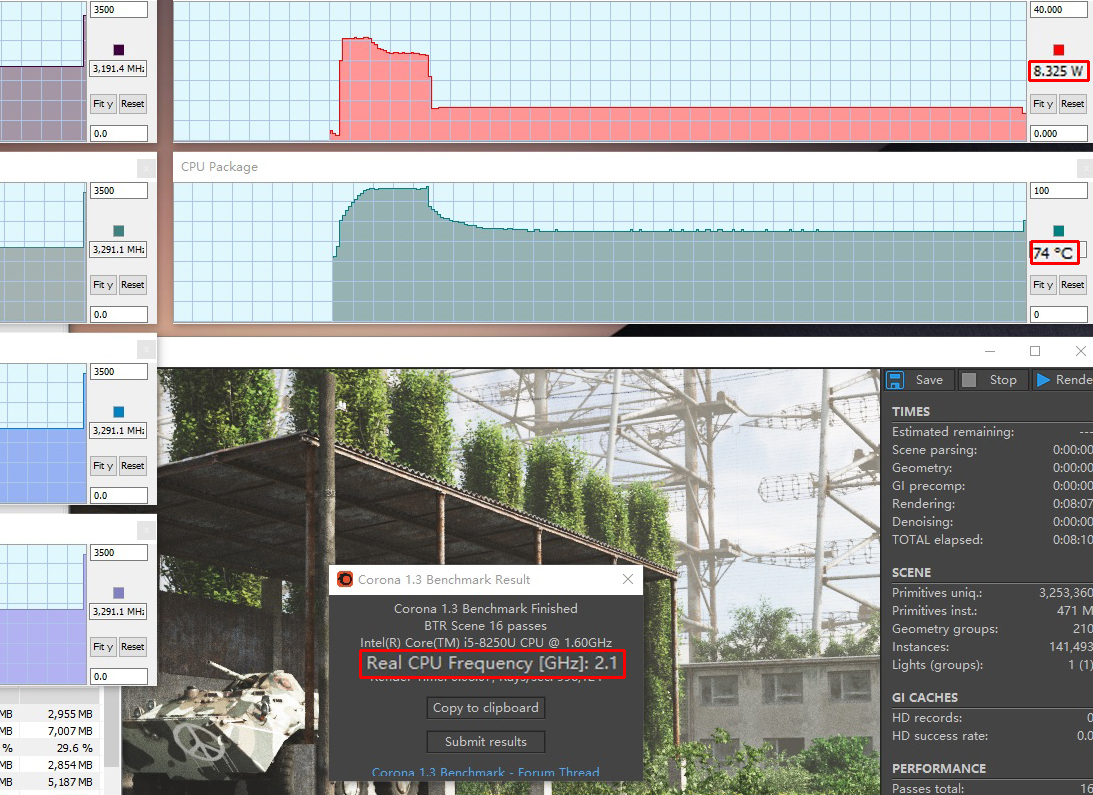1093x795 pixels.
Task: Click the 3,191.4 MHz value readout
Action: [x=119, y=68]
